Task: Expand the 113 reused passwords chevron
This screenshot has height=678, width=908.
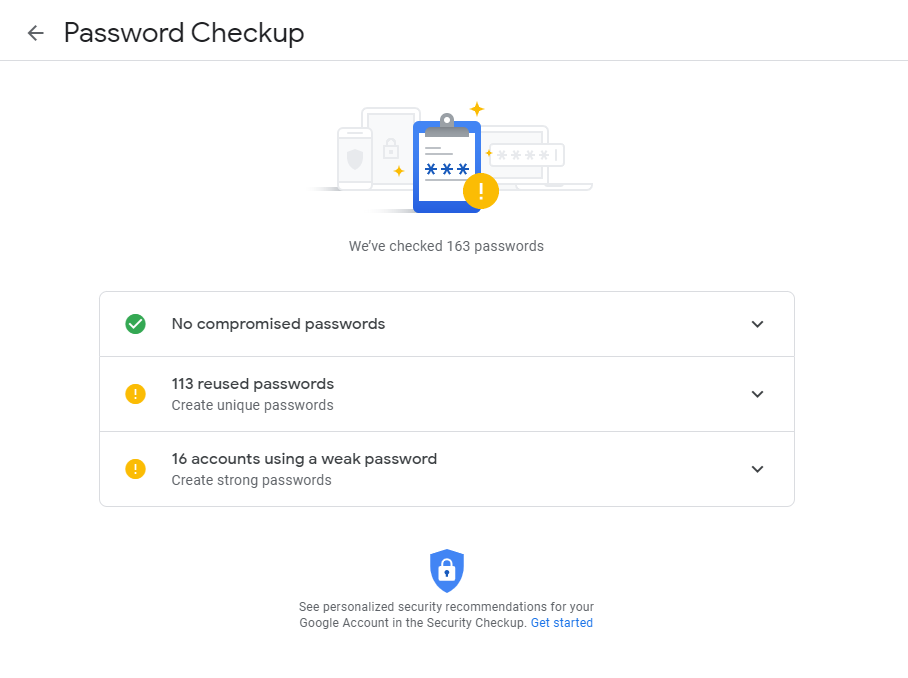Action: point(757,394)
